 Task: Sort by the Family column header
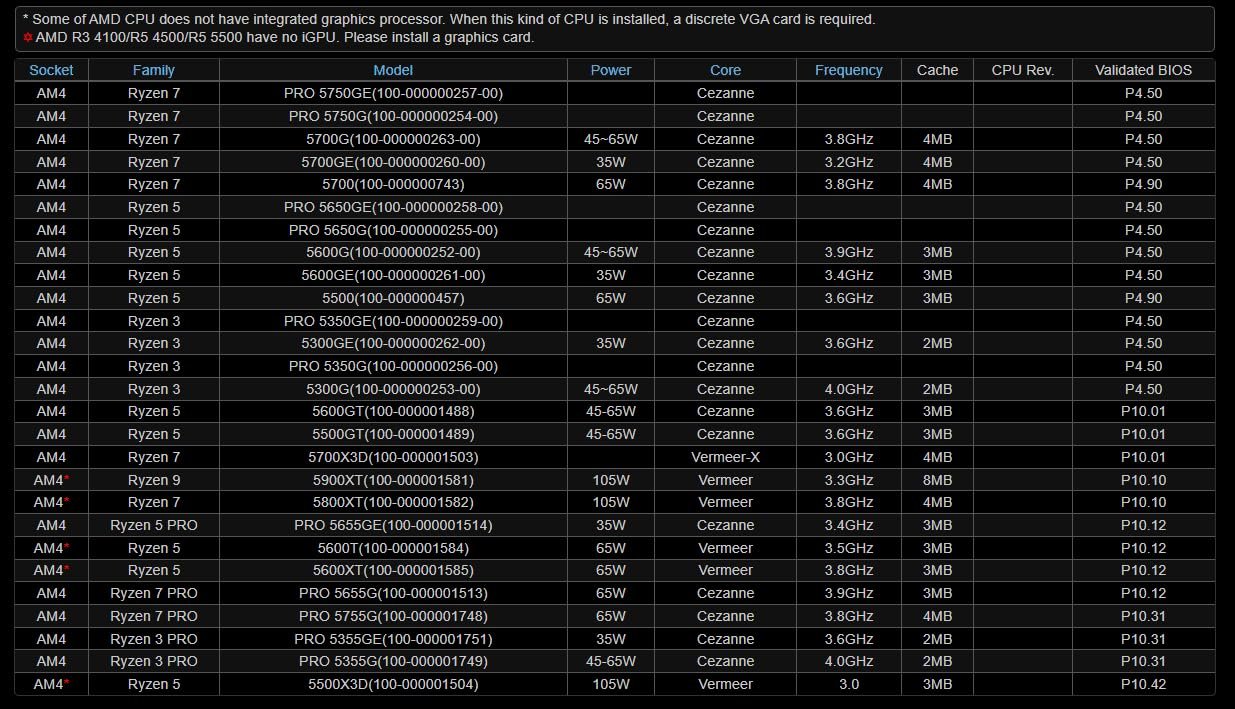153,70
